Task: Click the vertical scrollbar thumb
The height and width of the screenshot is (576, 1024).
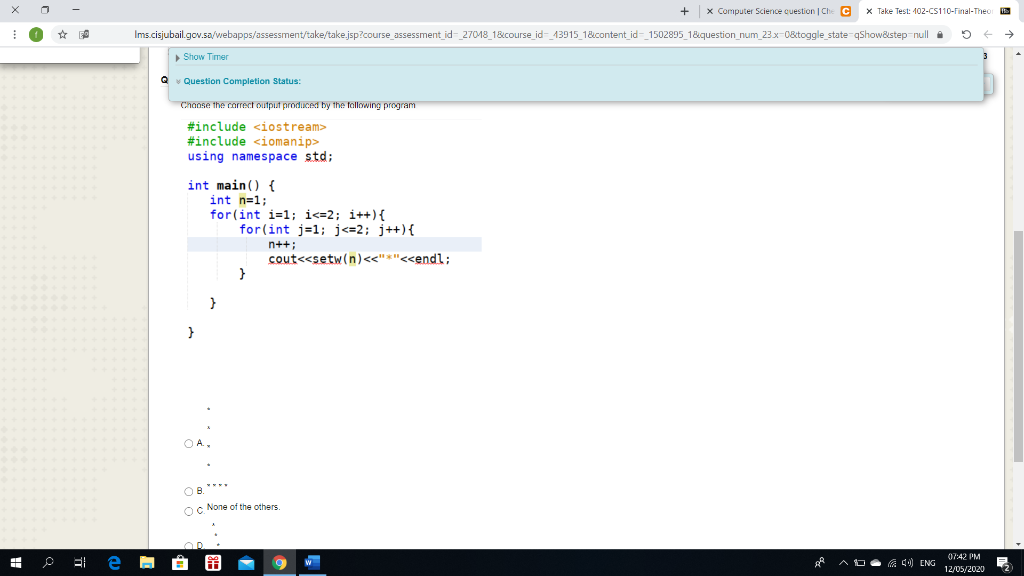Action: [x=1018, y=347]
